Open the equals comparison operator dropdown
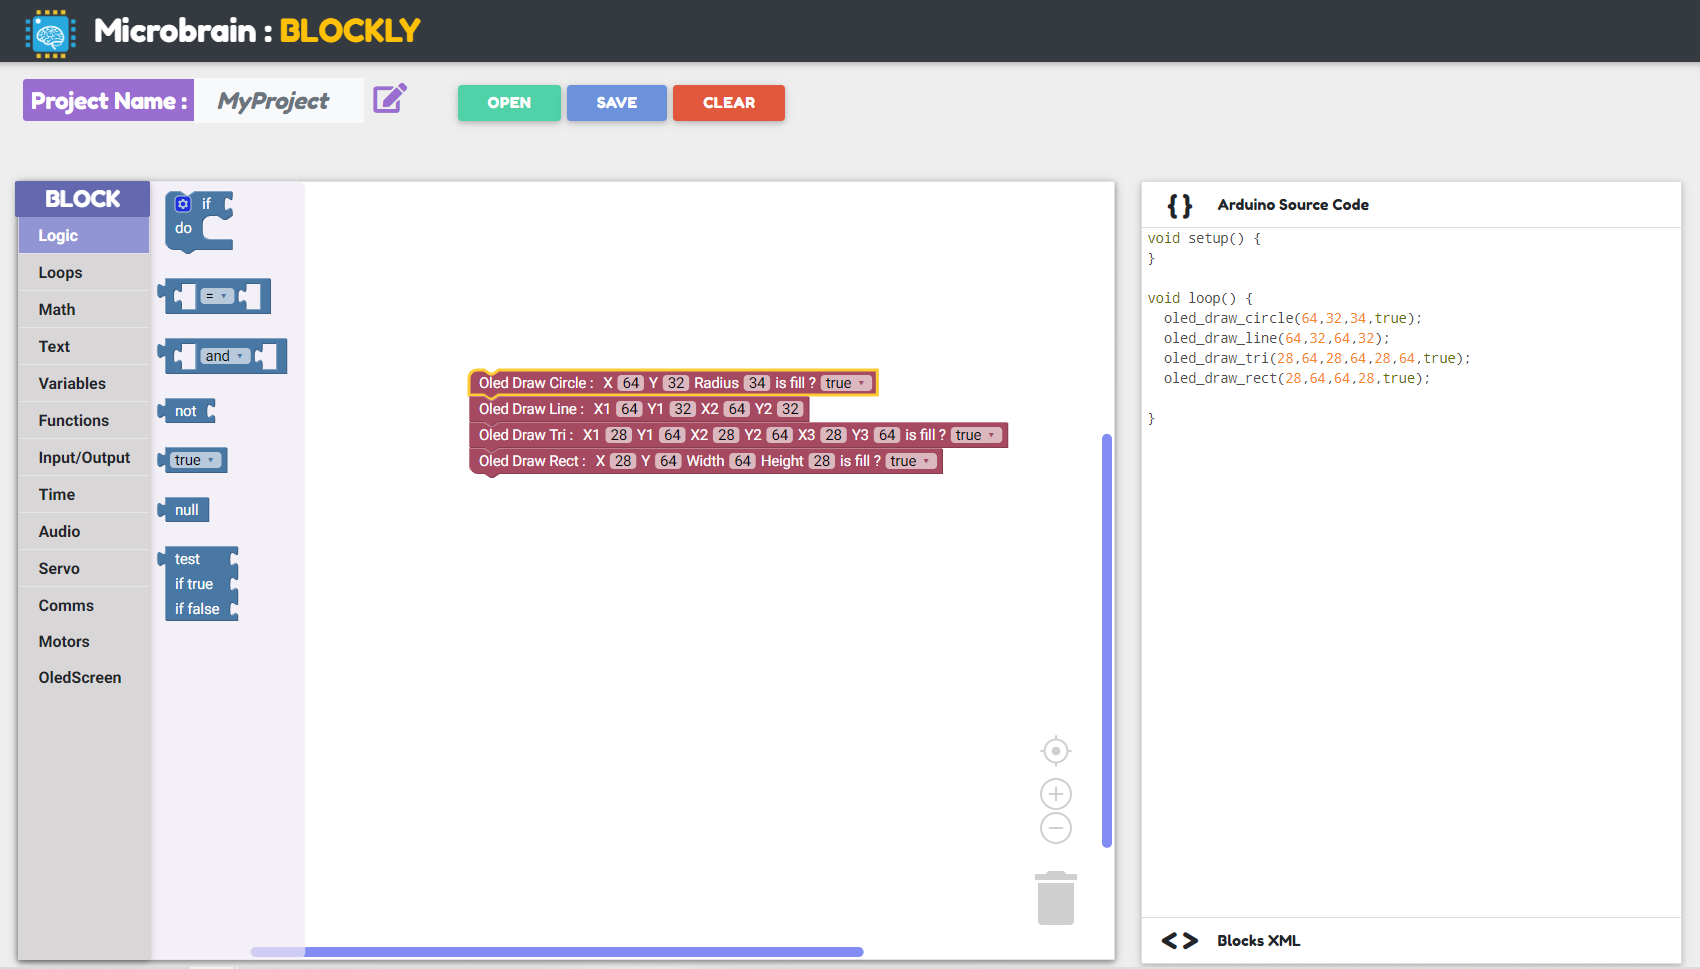 216,296
